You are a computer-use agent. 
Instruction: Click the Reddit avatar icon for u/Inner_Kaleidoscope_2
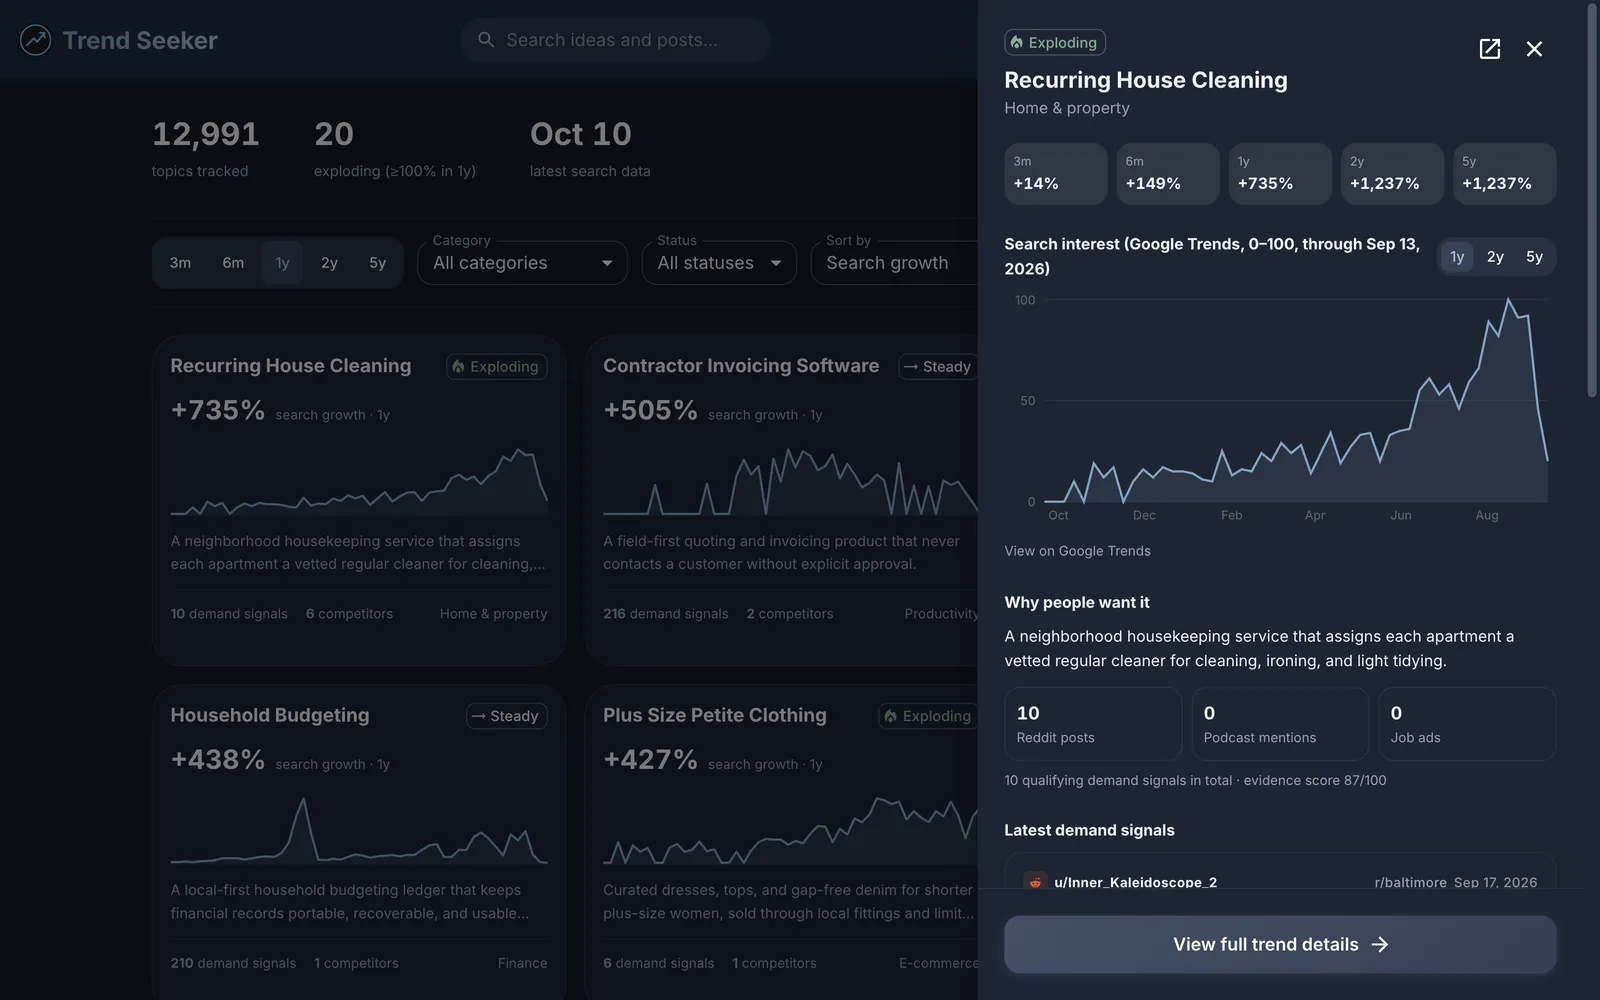click(1035, 882)
